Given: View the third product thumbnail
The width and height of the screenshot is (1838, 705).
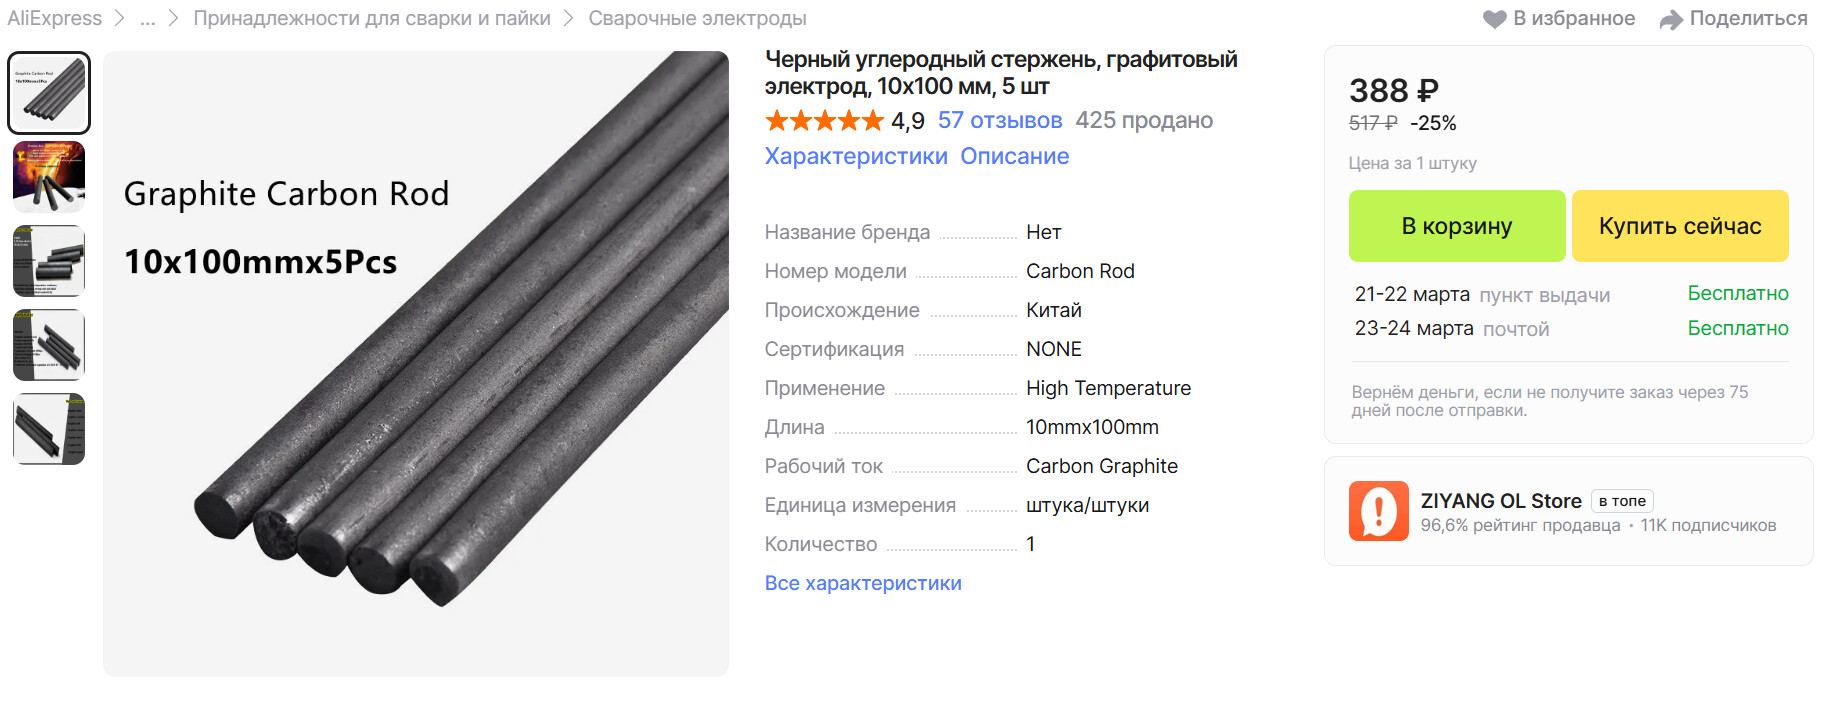Looking at the screenshot, I should (49, 261).
